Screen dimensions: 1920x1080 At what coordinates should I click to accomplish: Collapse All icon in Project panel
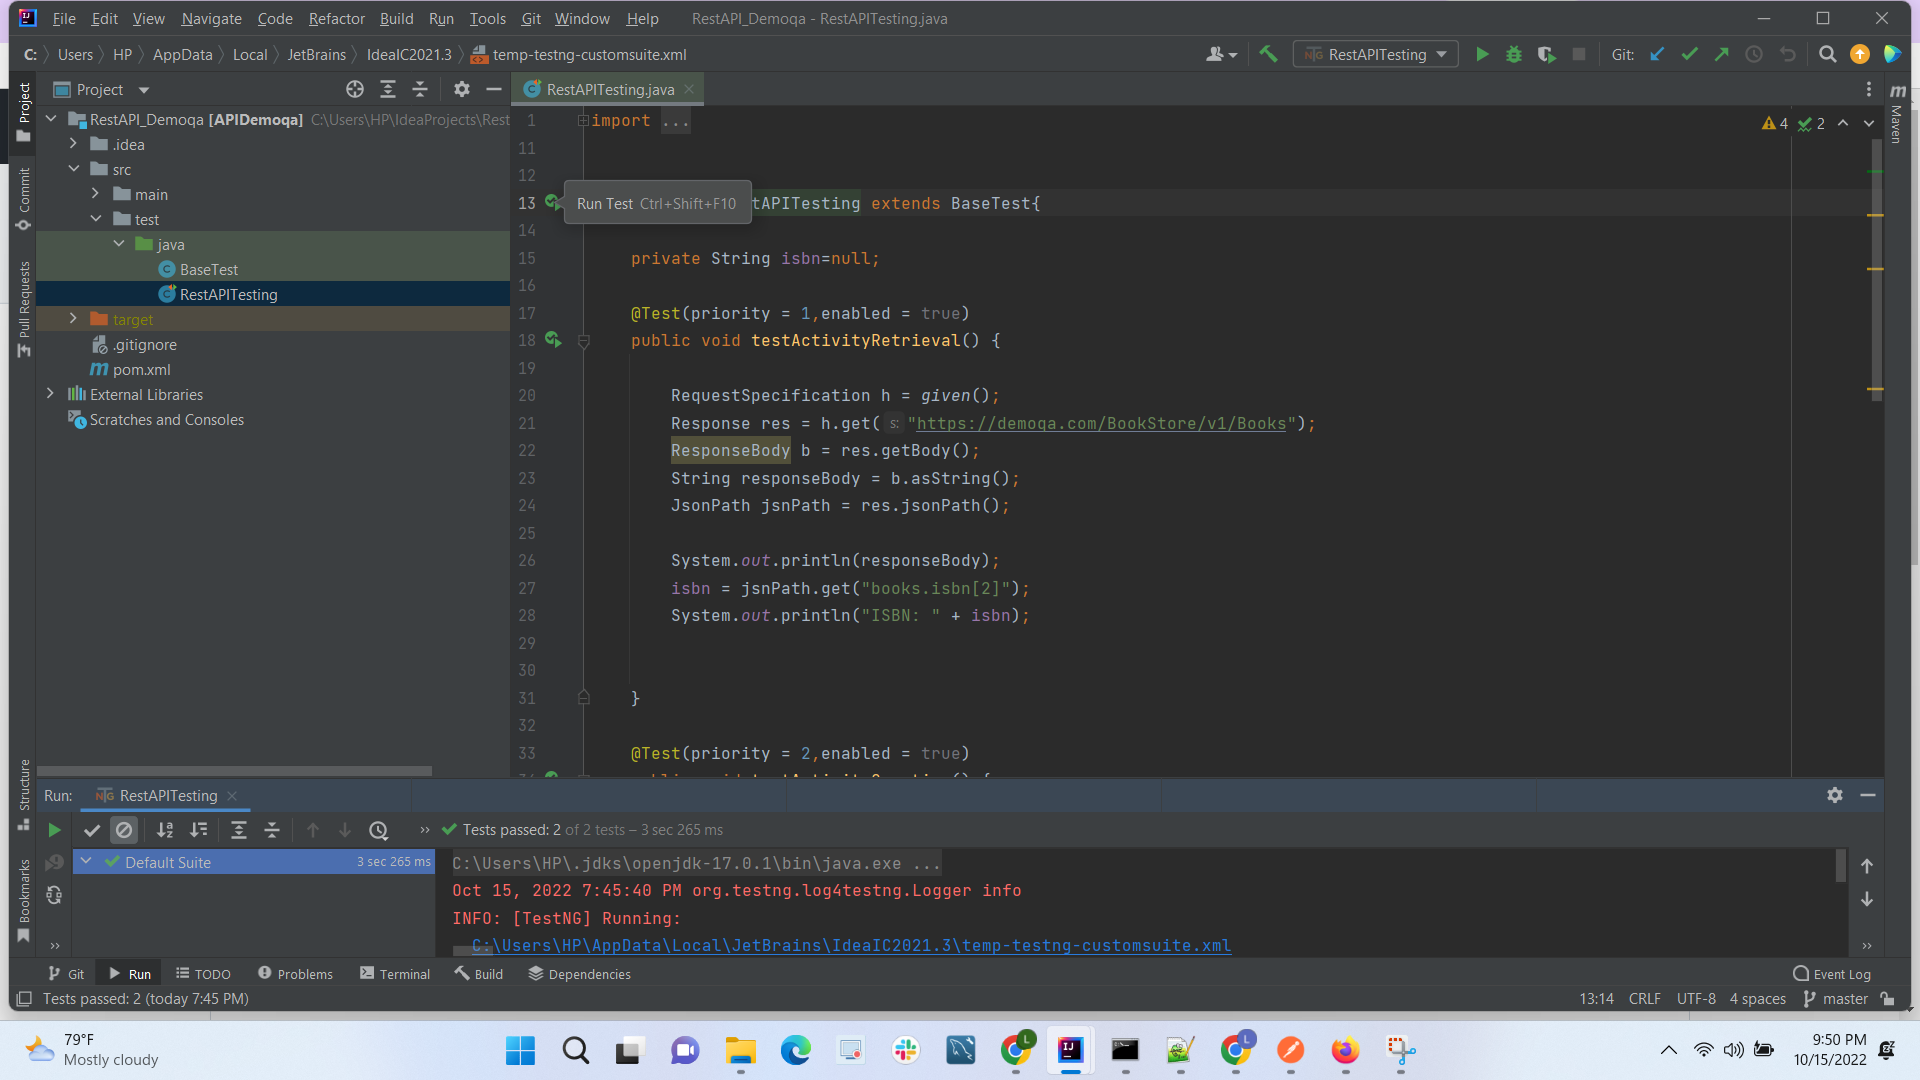coord(420,90)
